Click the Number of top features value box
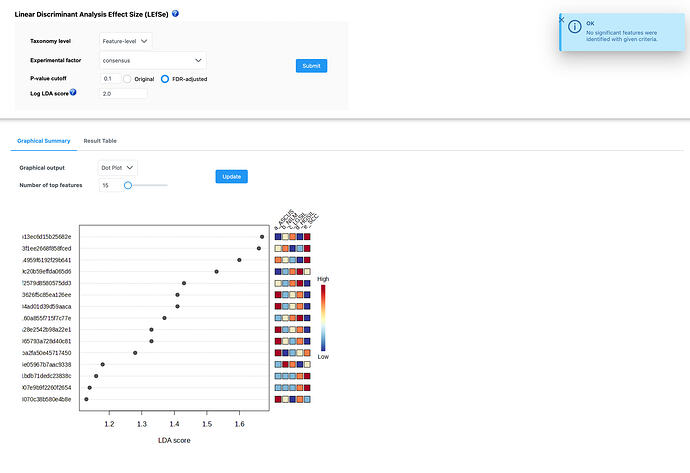 (107, 185)
